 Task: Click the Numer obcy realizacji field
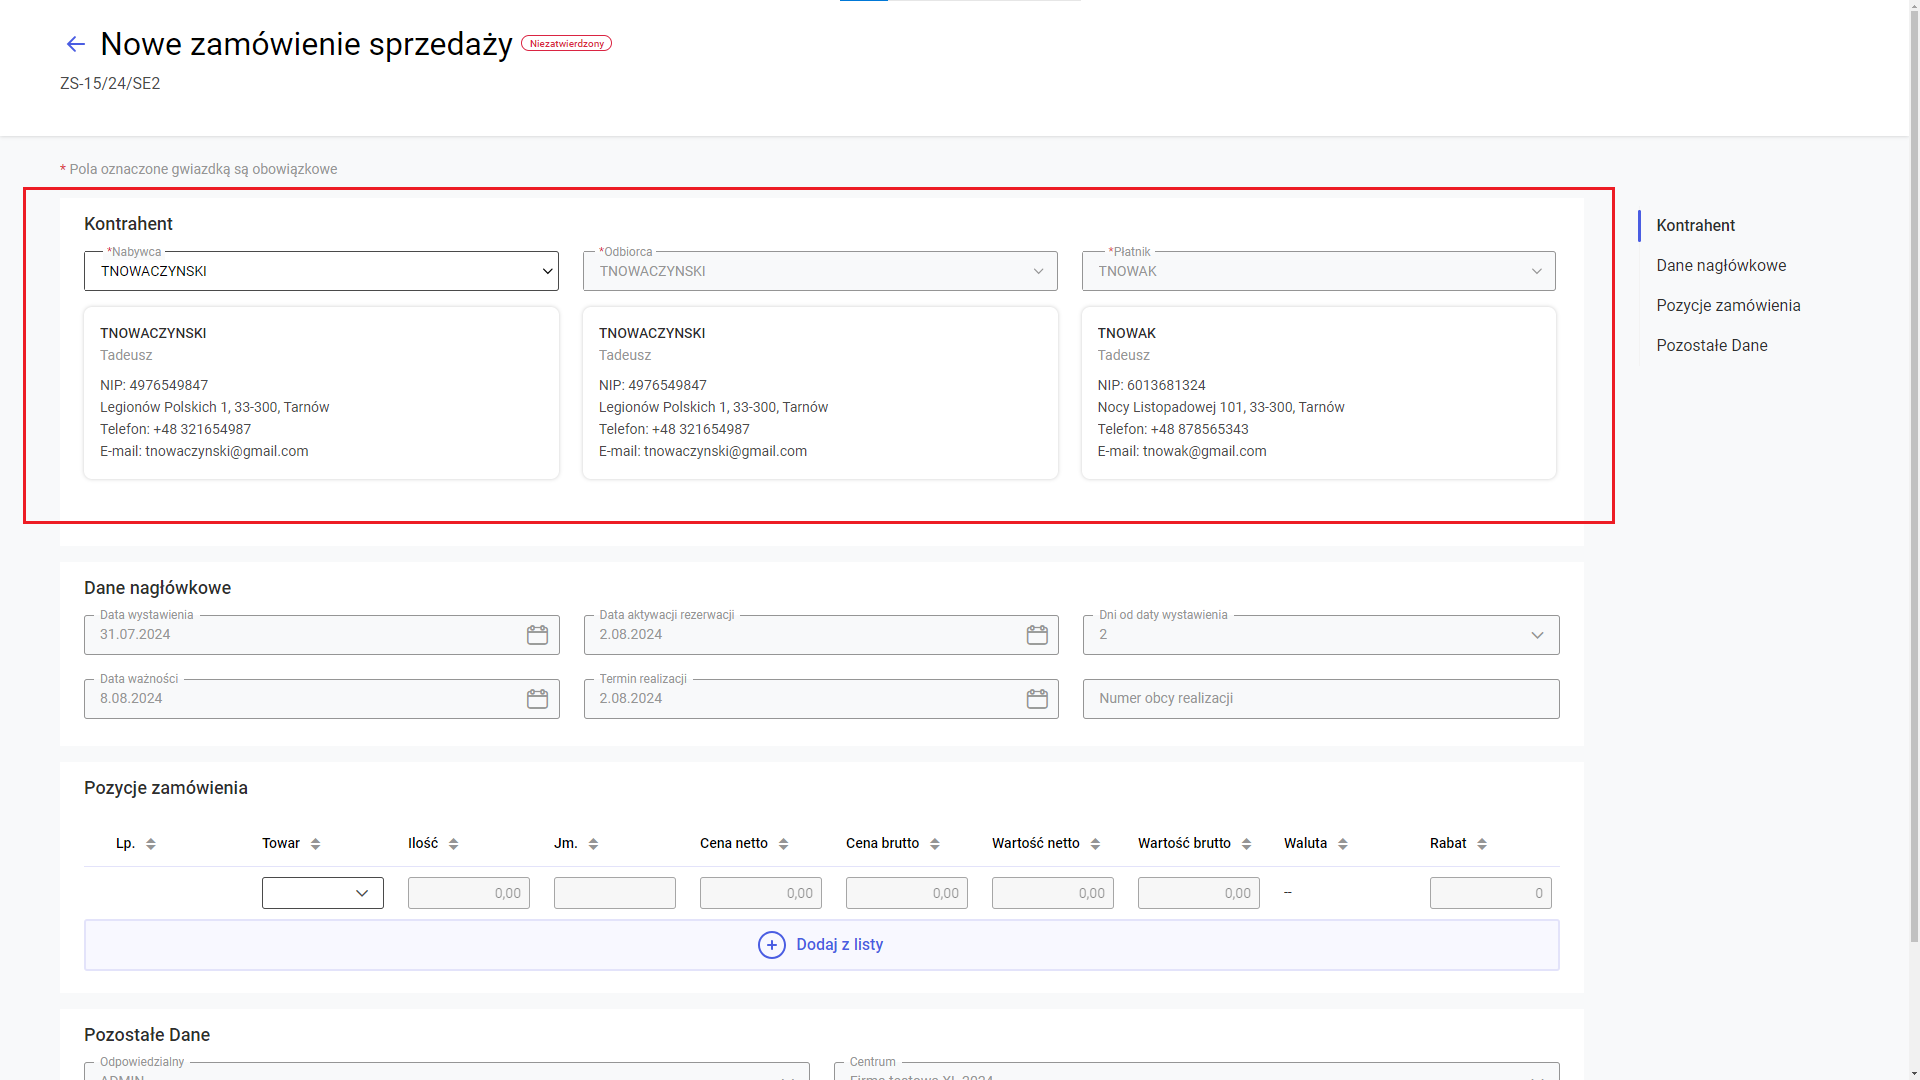1321,699
